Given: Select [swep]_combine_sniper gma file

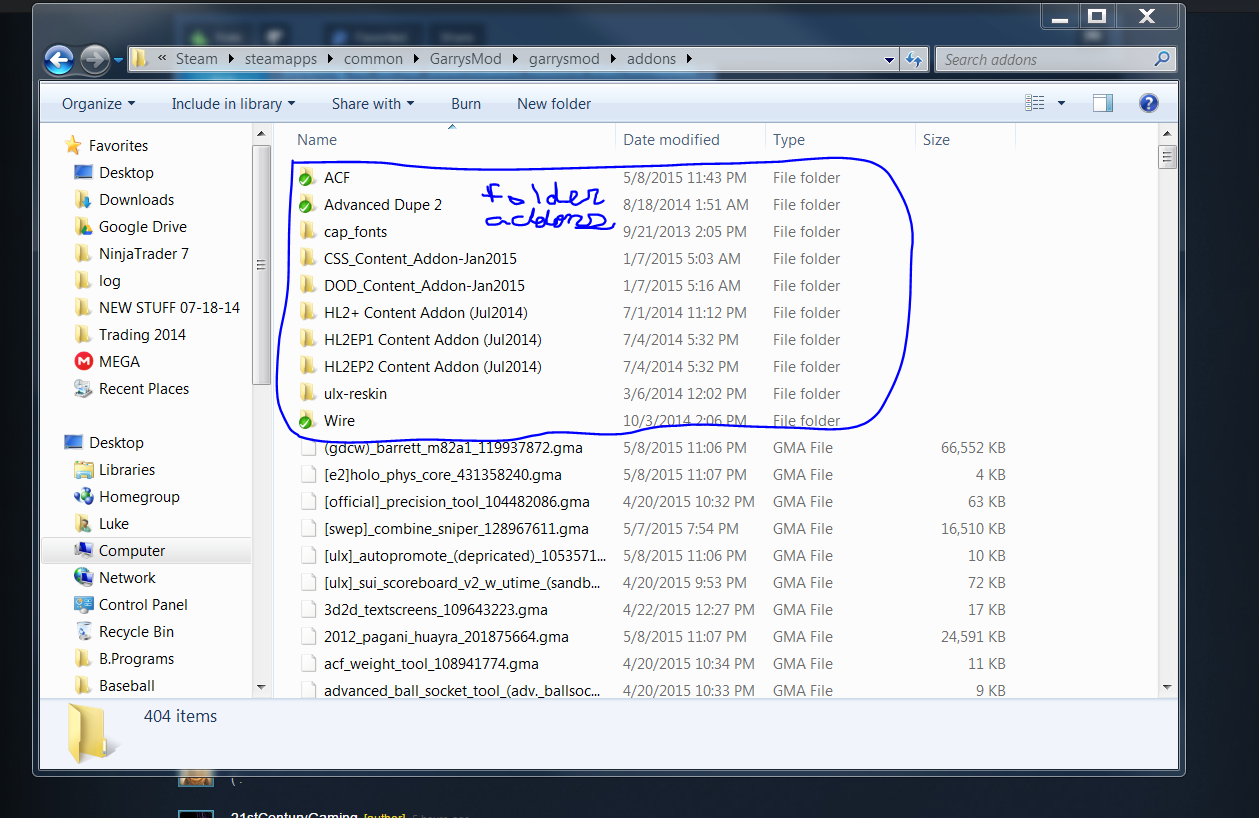Looking at the screenshot, I should pyautogui.click(x=456, y=529).
